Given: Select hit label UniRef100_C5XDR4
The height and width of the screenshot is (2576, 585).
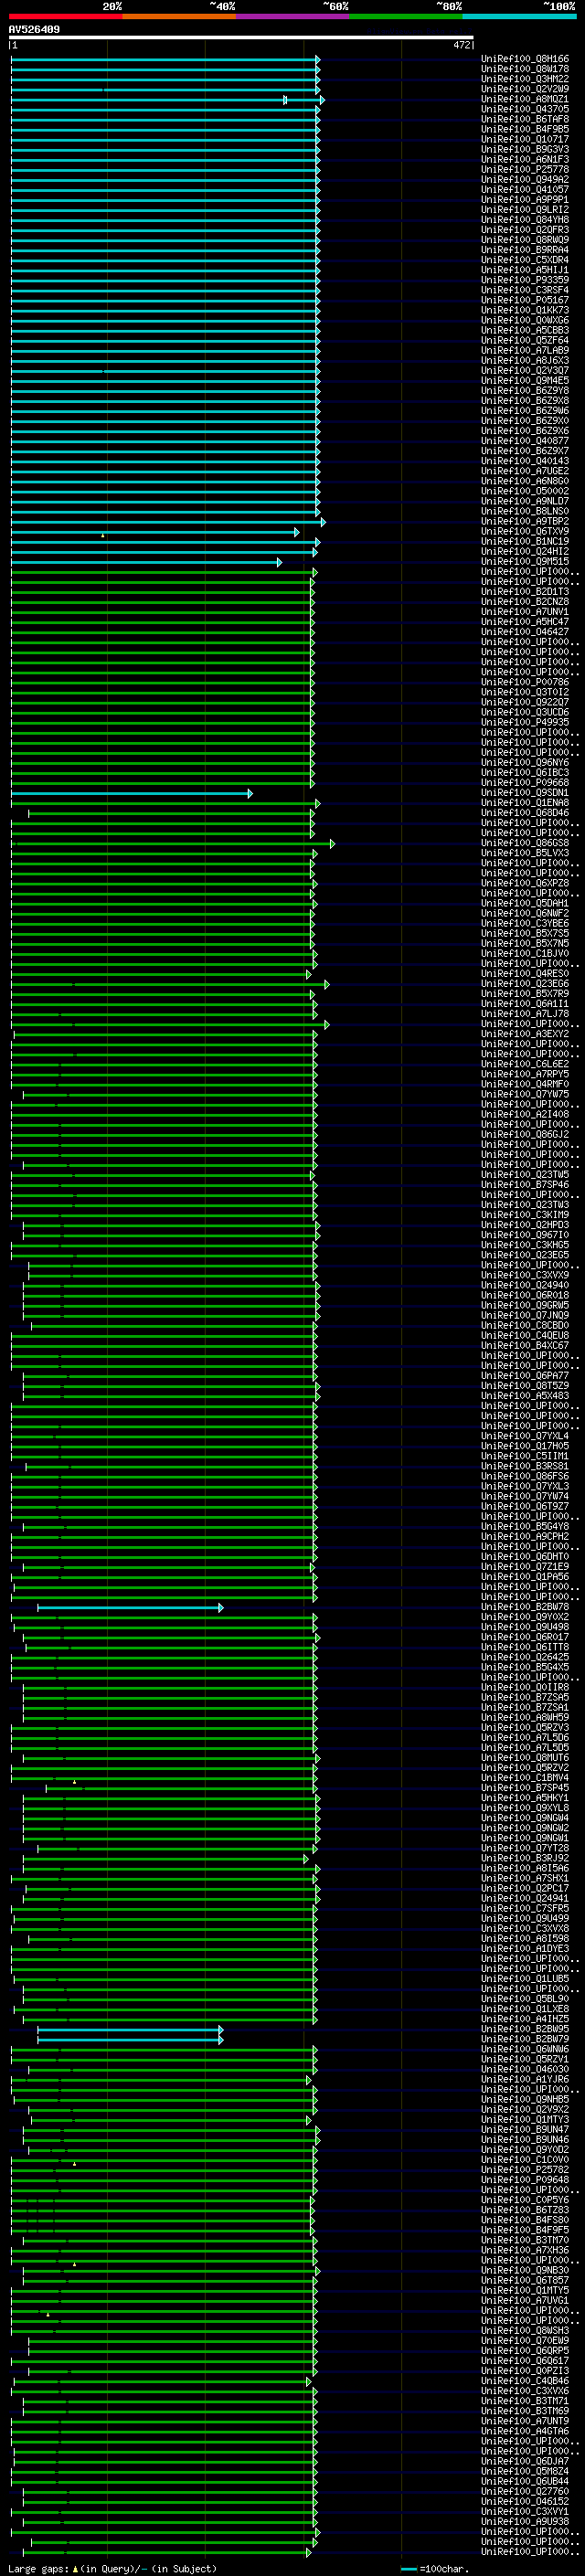Looking at the screenshot, I should (525, 260).
